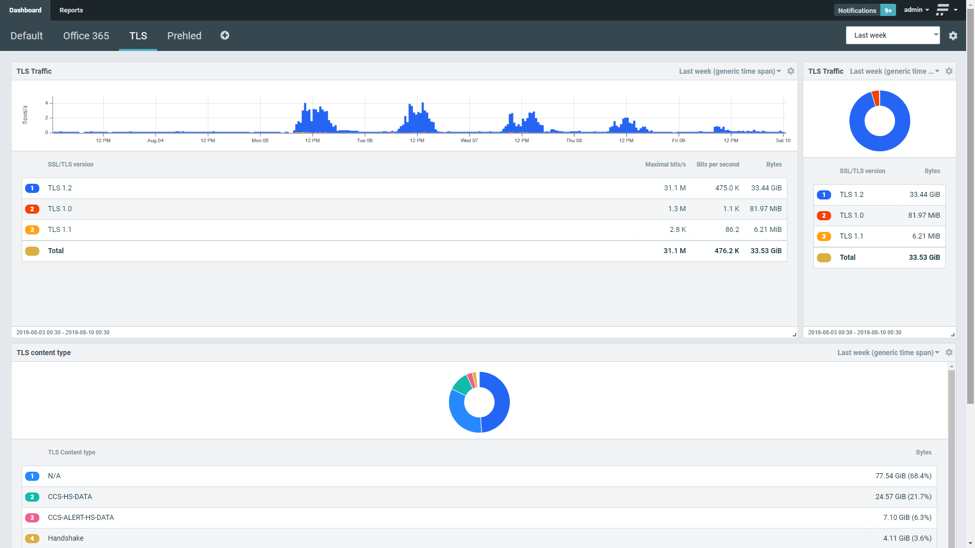The width and height of the screenshot is (975, 548).
Task: Open settings gear of wide TLS Traffic widget
Action: 790,71
